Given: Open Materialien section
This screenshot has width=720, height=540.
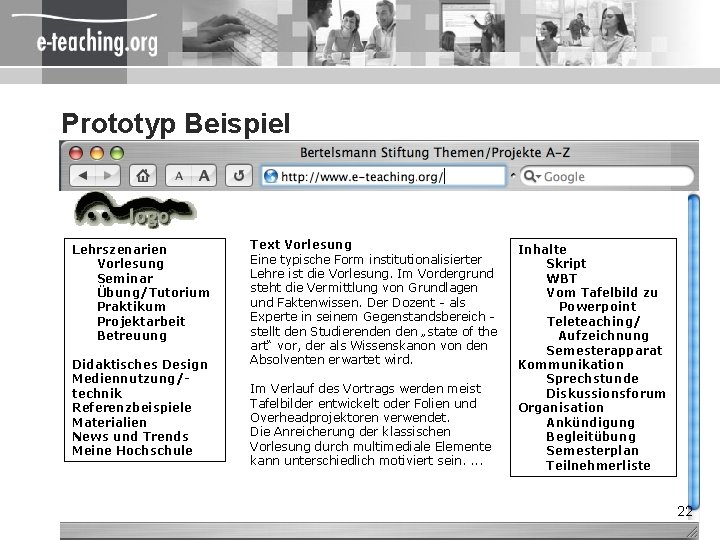Looking at the screenshot, I should [109, 422].
